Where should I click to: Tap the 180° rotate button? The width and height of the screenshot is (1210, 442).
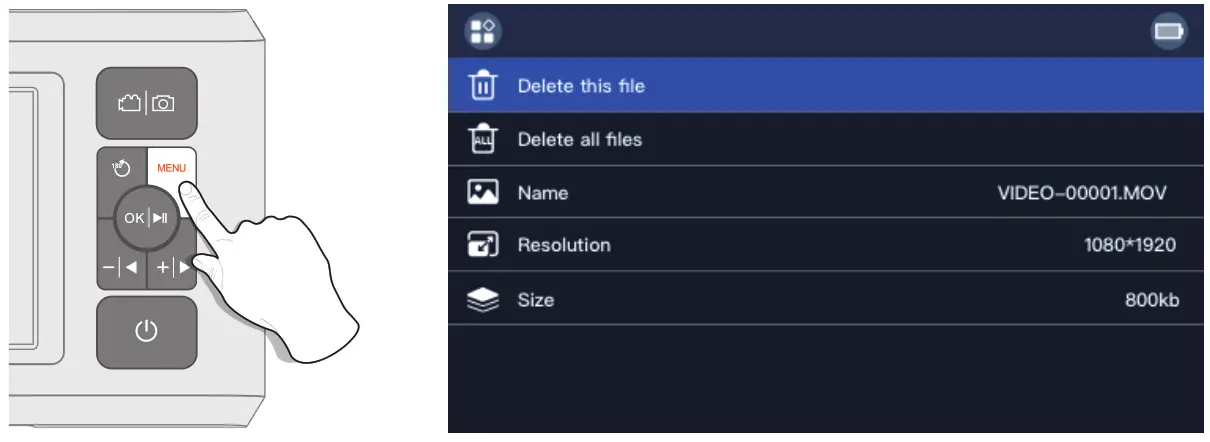(x=121, y=167)
